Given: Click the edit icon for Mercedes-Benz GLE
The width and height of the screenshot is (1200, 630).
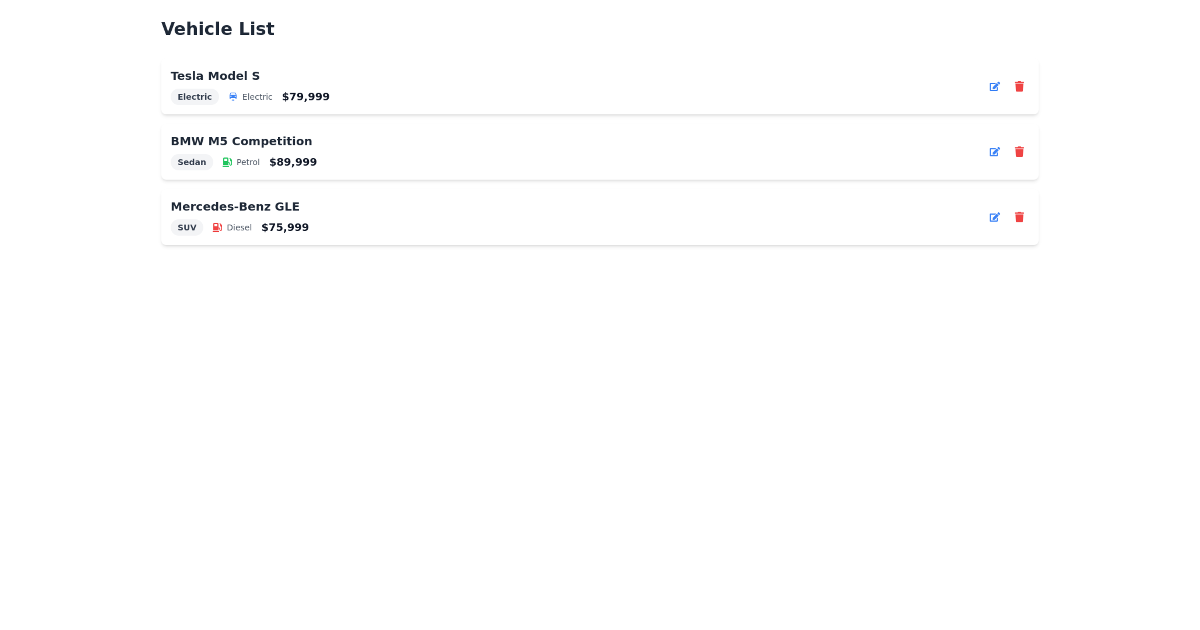Looking at the screenshot, I should click(x=994, y=216).
